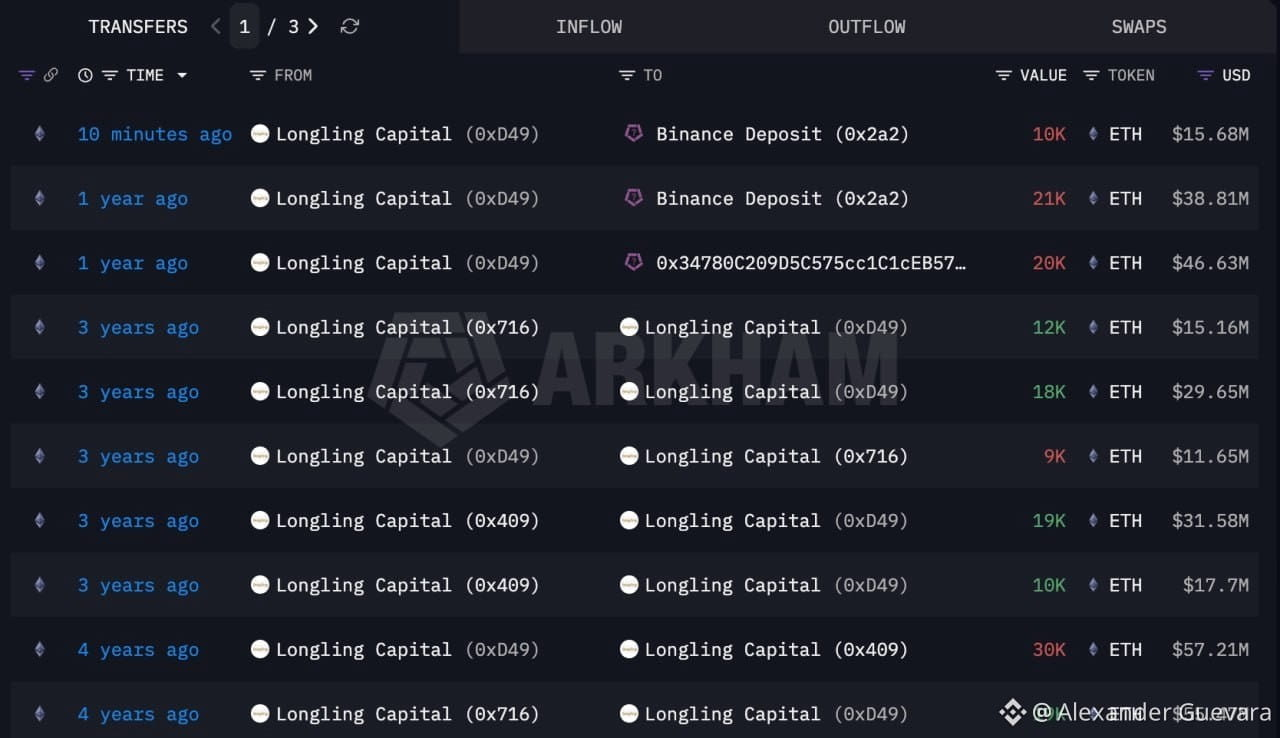1280x738 pixels.
Task: Click the recipient logo on the $29.65M row
Action: (629, 392)
